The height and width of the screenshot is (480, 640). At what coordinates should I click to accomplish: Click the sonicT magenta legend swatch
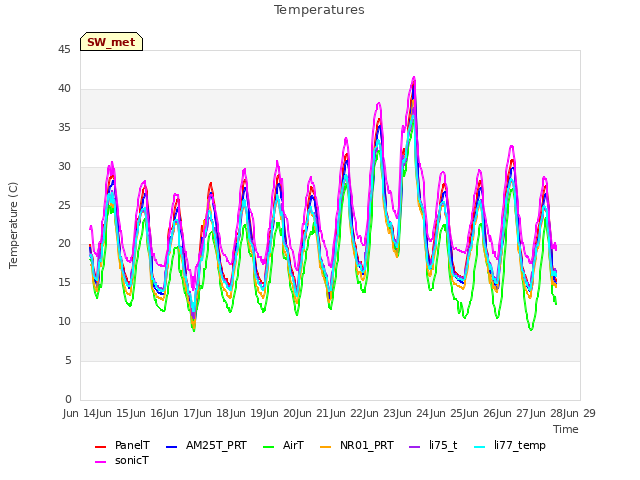coord(100,462)
